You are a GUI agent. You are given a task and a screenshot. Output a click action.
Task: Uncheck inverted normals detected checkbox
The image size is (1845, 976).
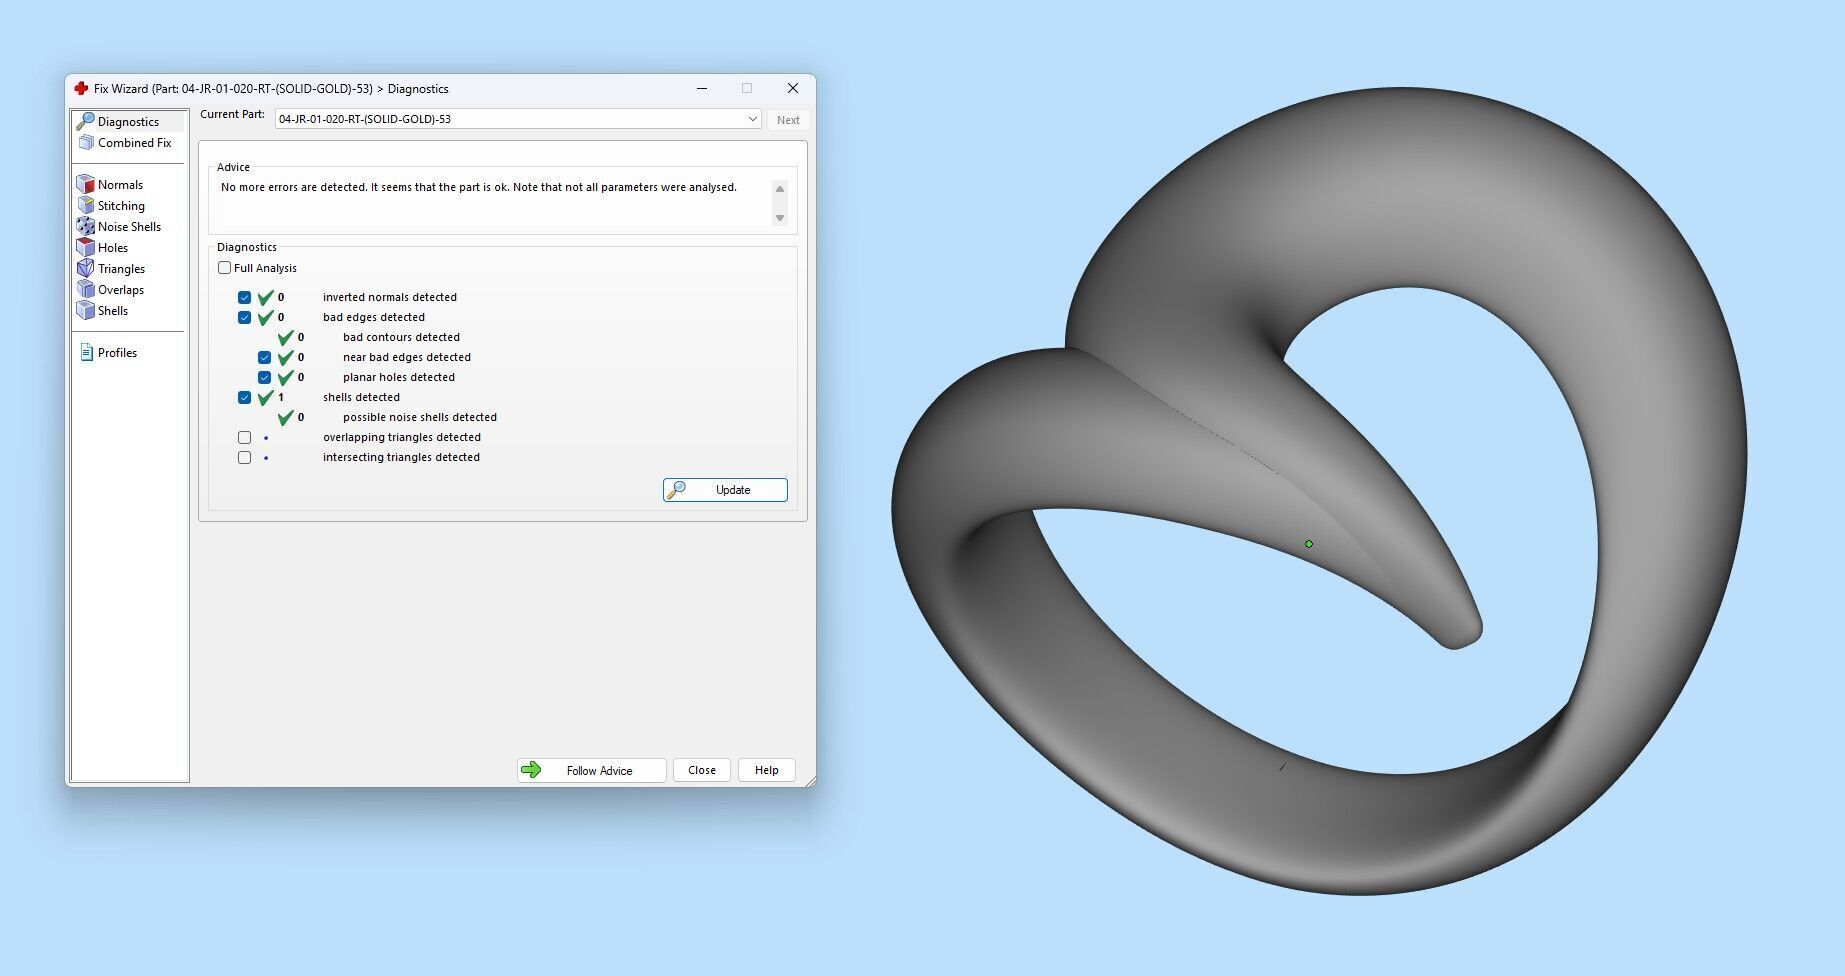244,297
